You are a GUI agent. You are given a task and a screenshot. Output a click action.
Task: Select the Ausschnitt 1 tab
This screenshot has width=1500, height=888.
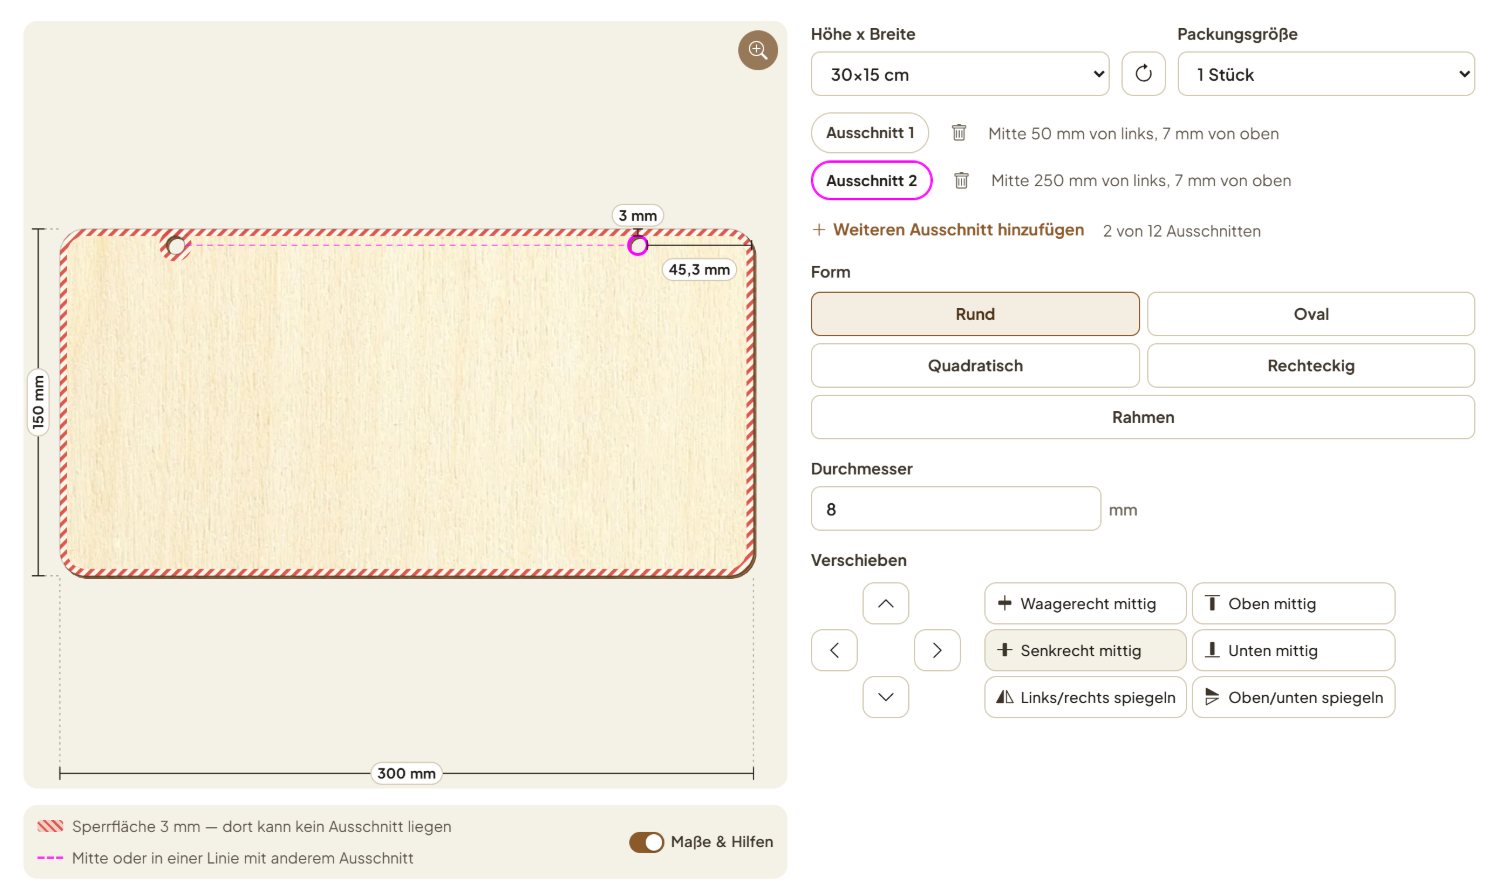870,133
